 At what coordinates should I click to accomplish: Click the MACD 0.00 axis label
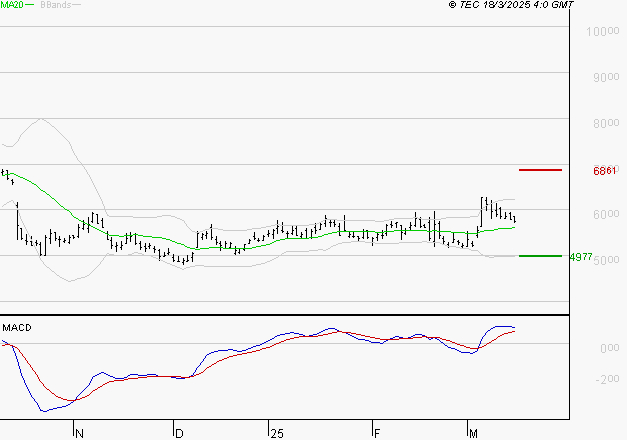(x=609, y=348)
